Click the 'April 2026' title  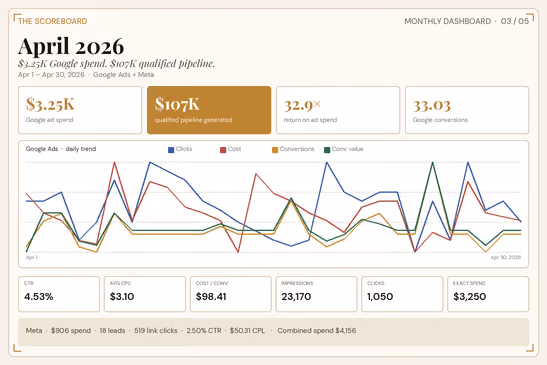(71, 46)
